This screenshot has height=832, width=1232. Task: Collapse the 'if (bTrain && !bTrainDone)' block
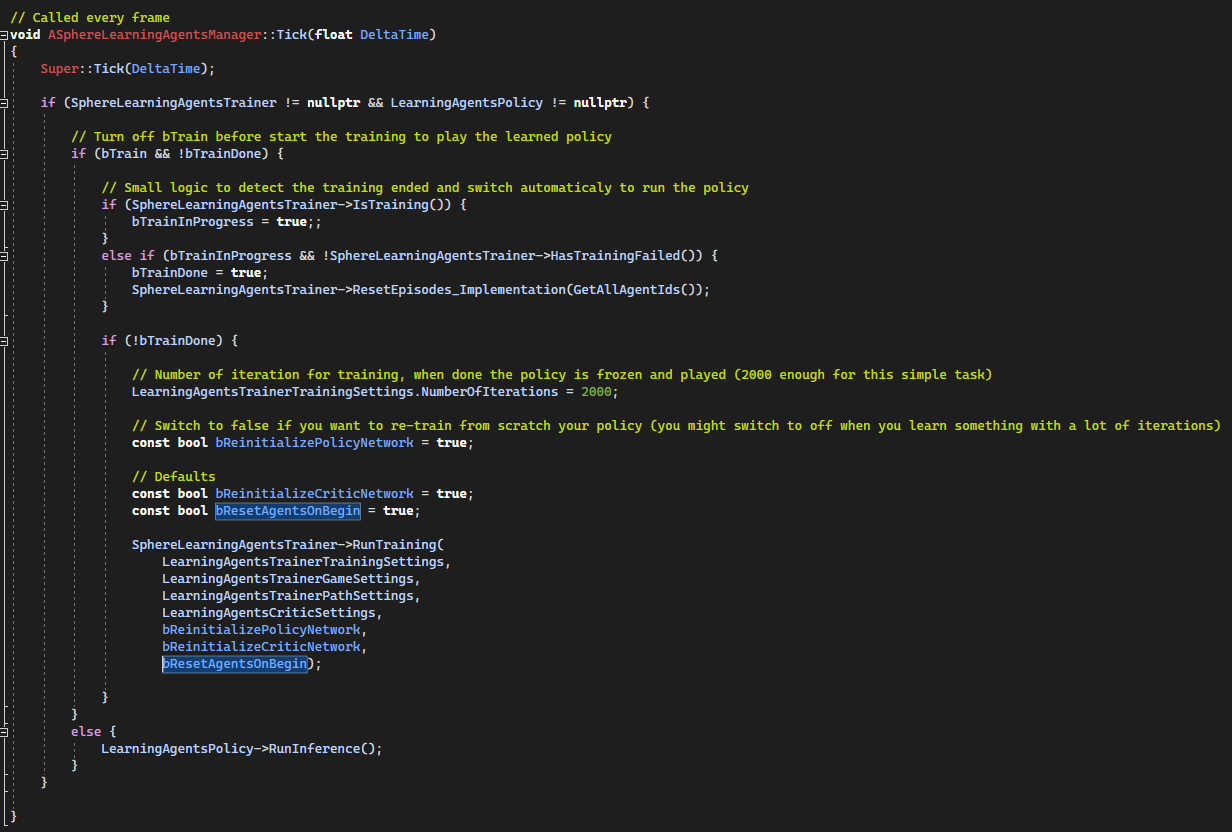pos(5,154)
